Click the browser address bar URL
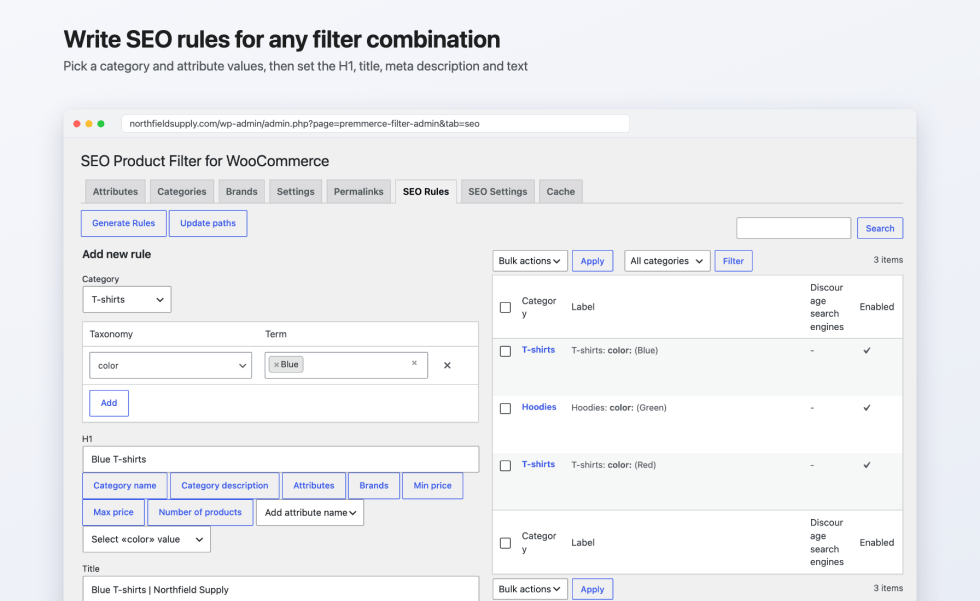 tap(375, 124)
